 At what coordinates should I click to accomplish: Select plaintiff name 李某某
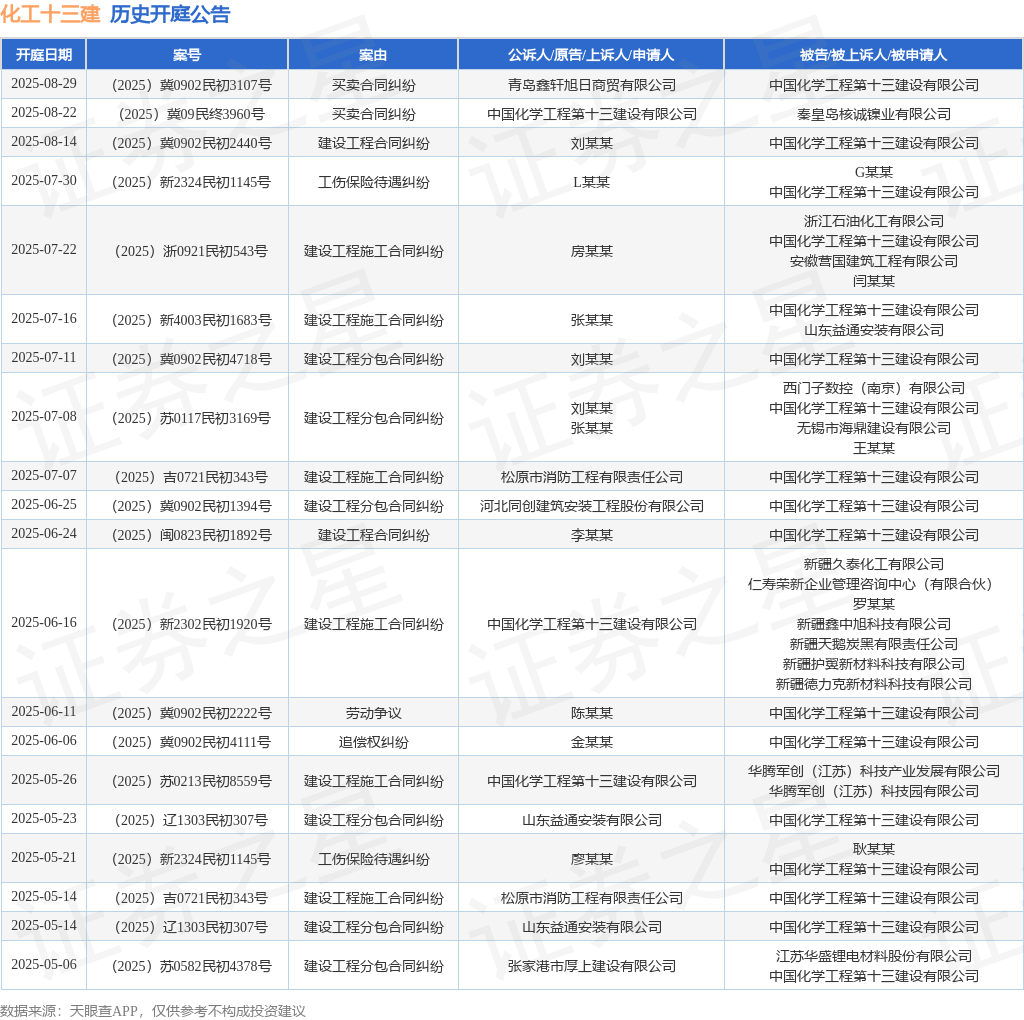pyautogui.click(x=592, y=535)
